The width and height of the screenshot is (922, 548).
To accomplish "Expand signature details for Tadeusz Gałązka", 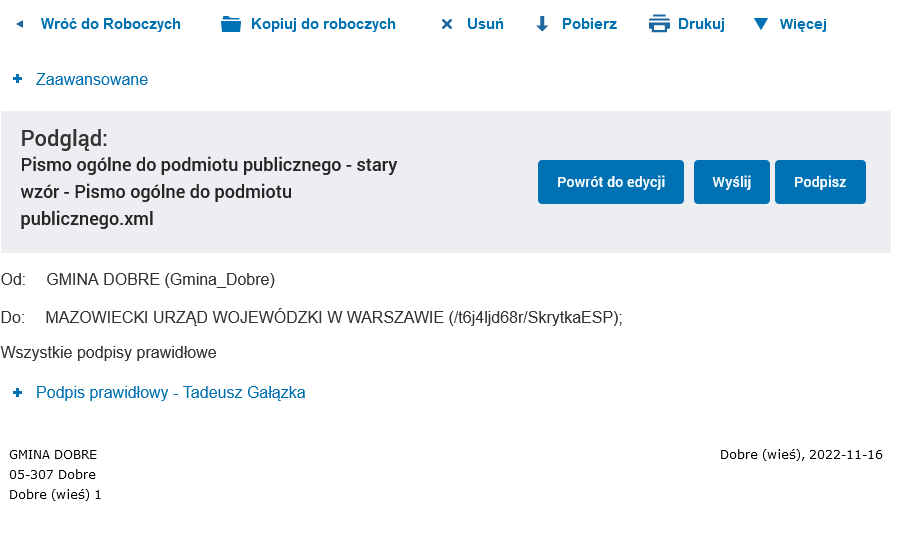I will click(170, 393).
